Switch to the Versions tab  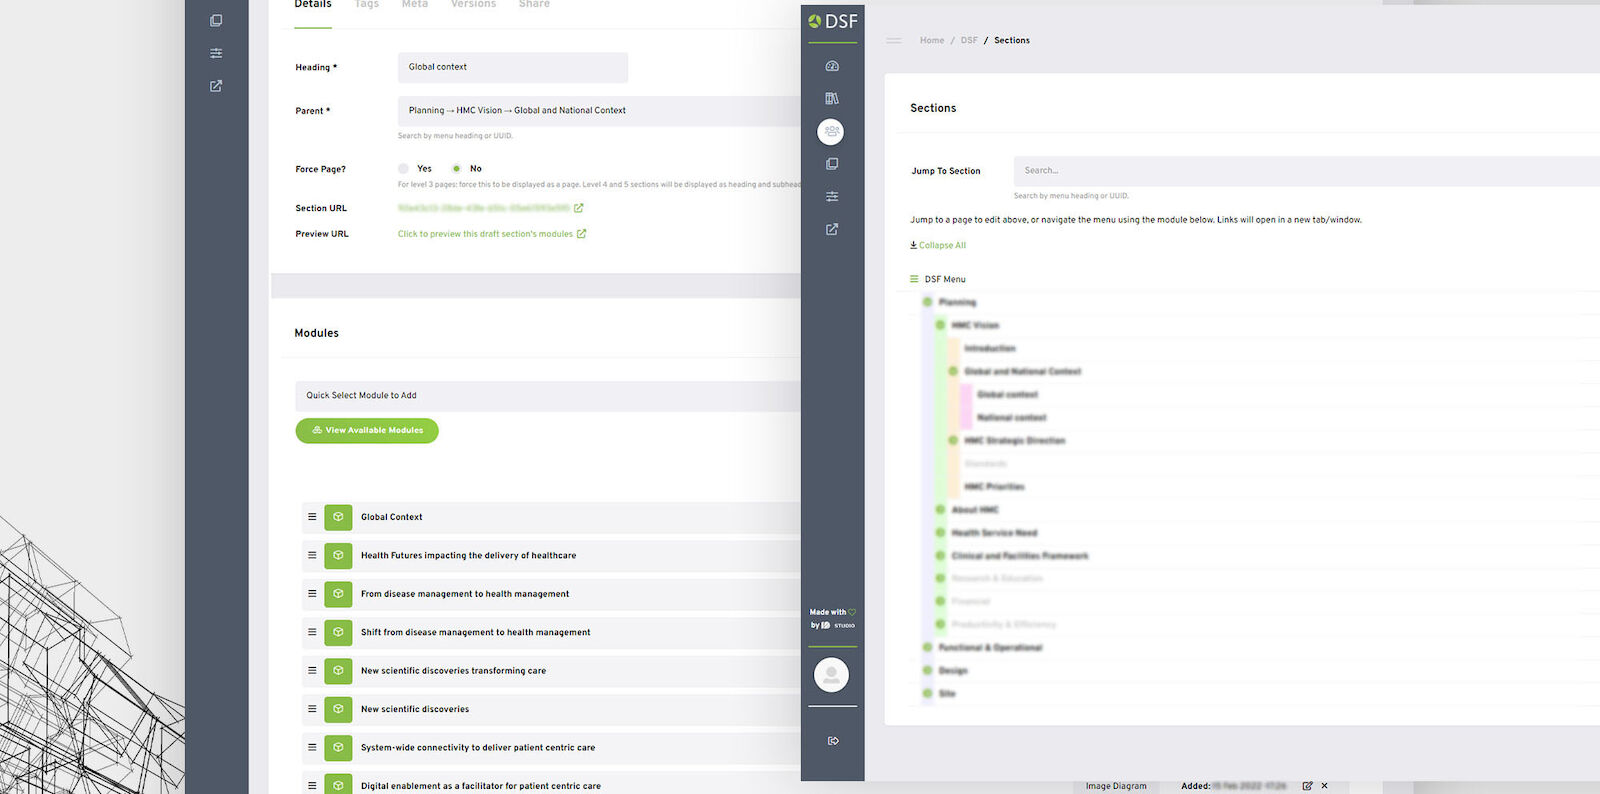[473, 5]
